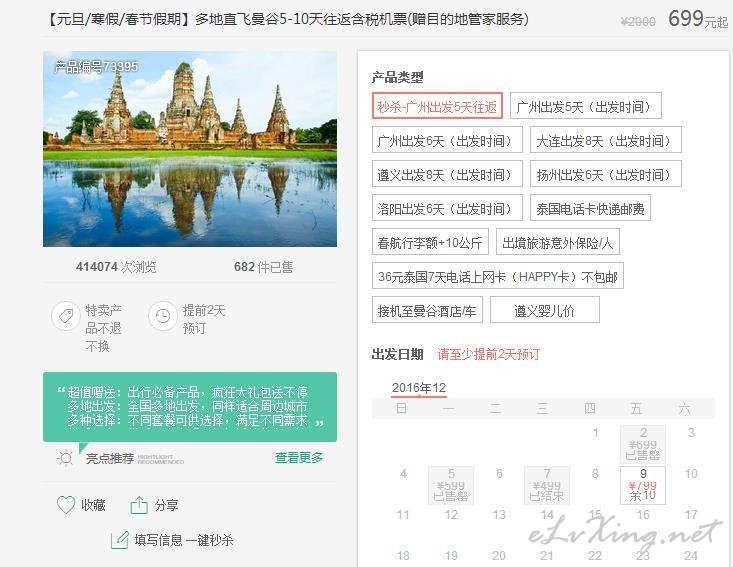
Task: Click 填写信息 一键秒杀 link
Action: coord(184,540)
